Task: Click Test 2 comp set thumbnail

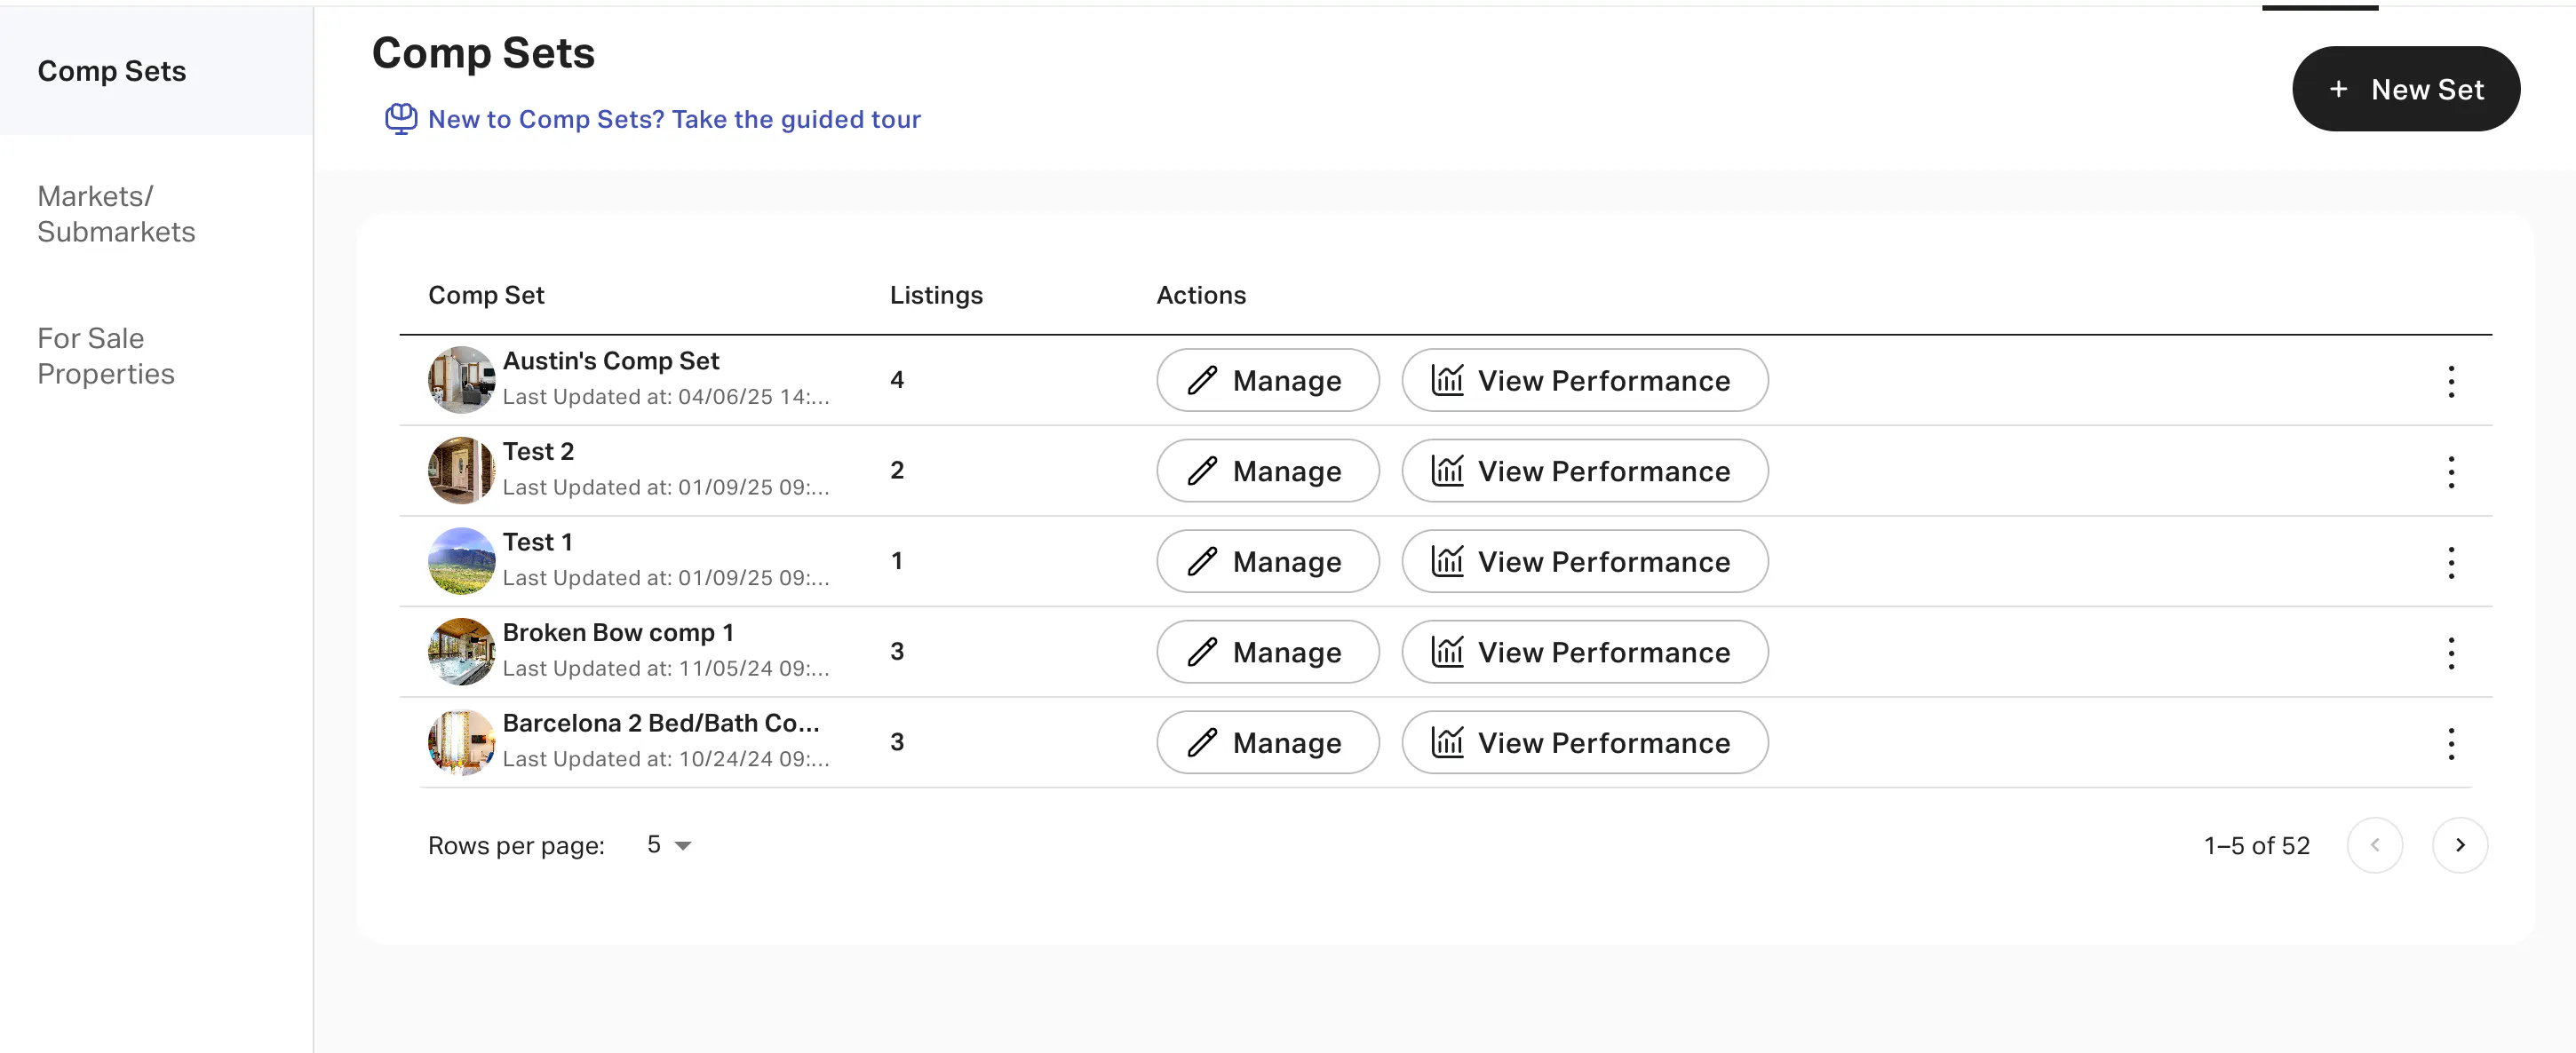Action: coord(461,470)
